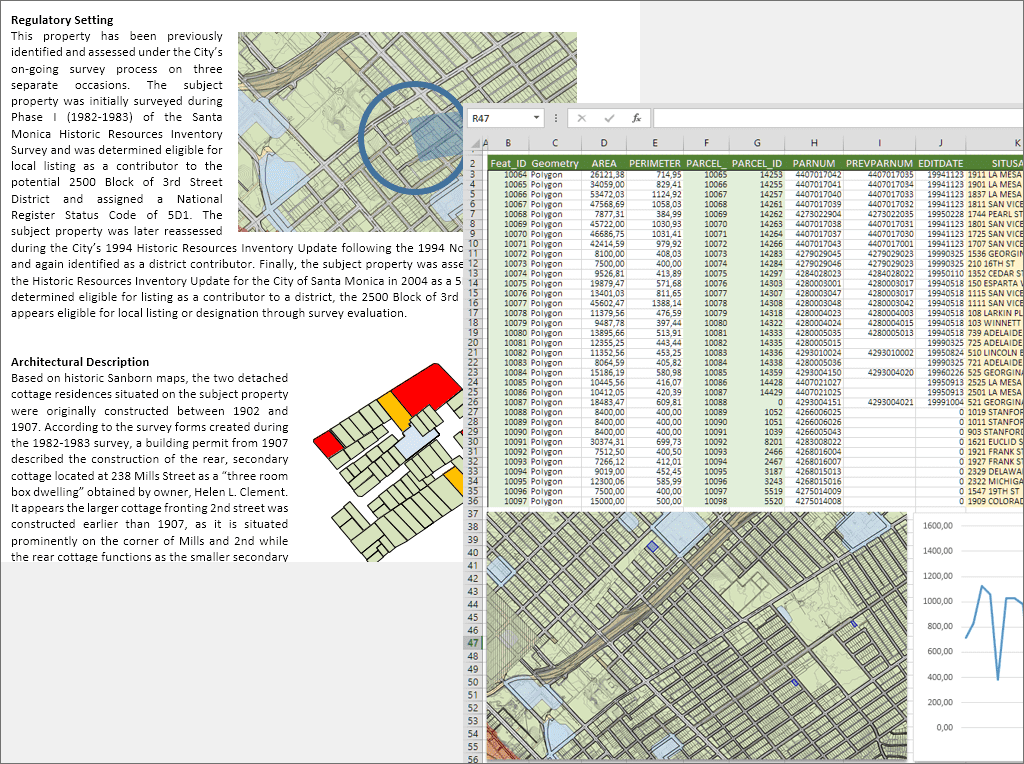Screen dimensions: 1024x764
Task: Select column E header
Action: coord(654,143)
